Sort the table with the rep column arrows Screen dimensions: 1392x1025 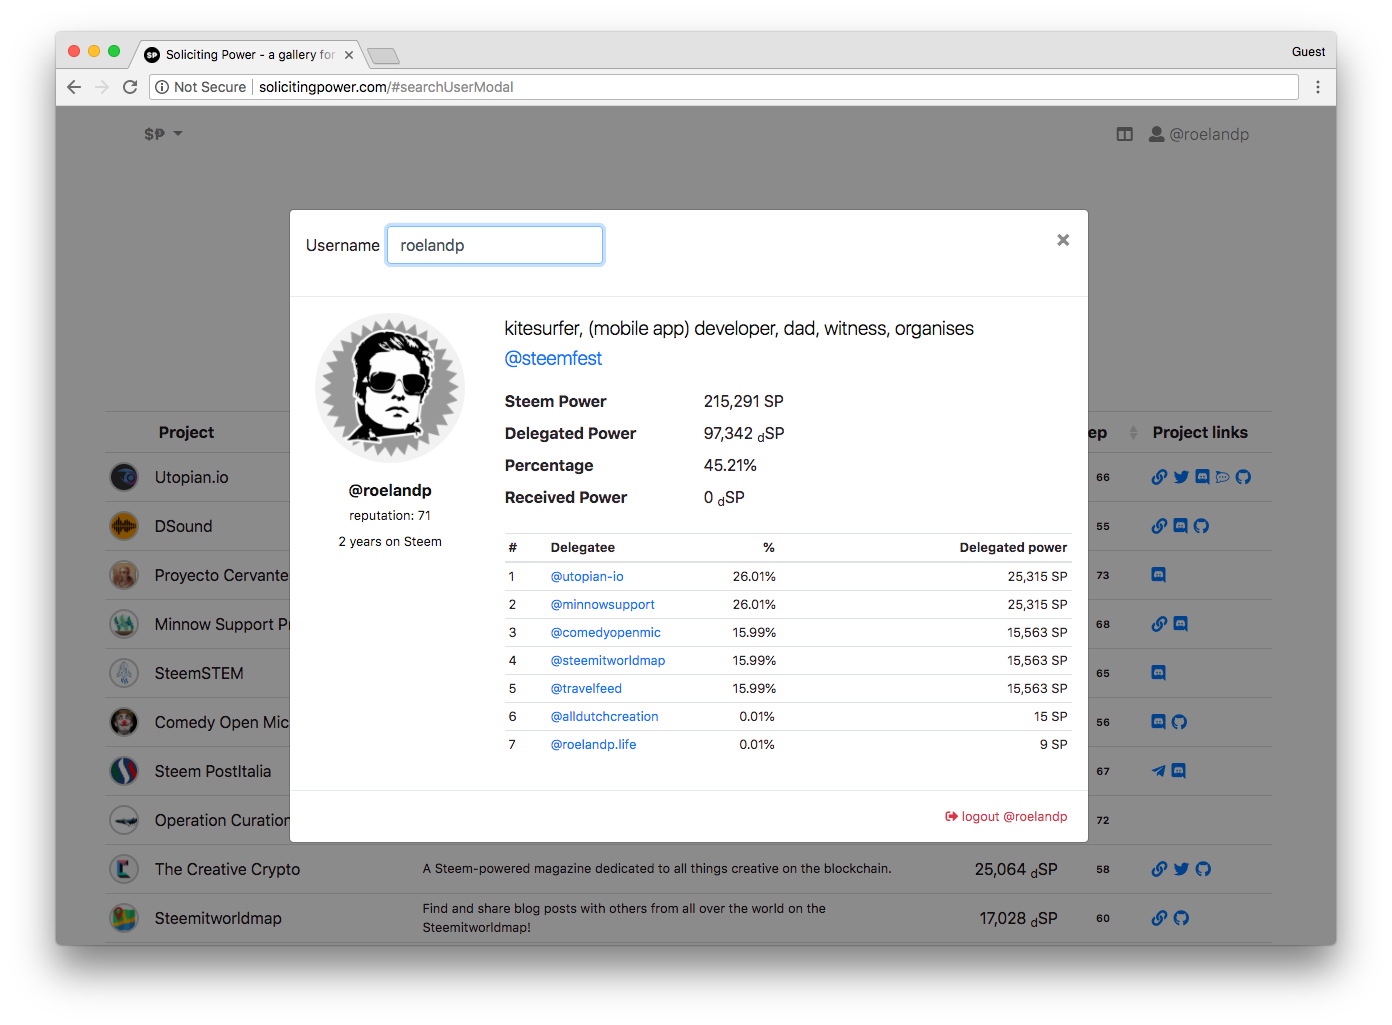pos(1133,432)
